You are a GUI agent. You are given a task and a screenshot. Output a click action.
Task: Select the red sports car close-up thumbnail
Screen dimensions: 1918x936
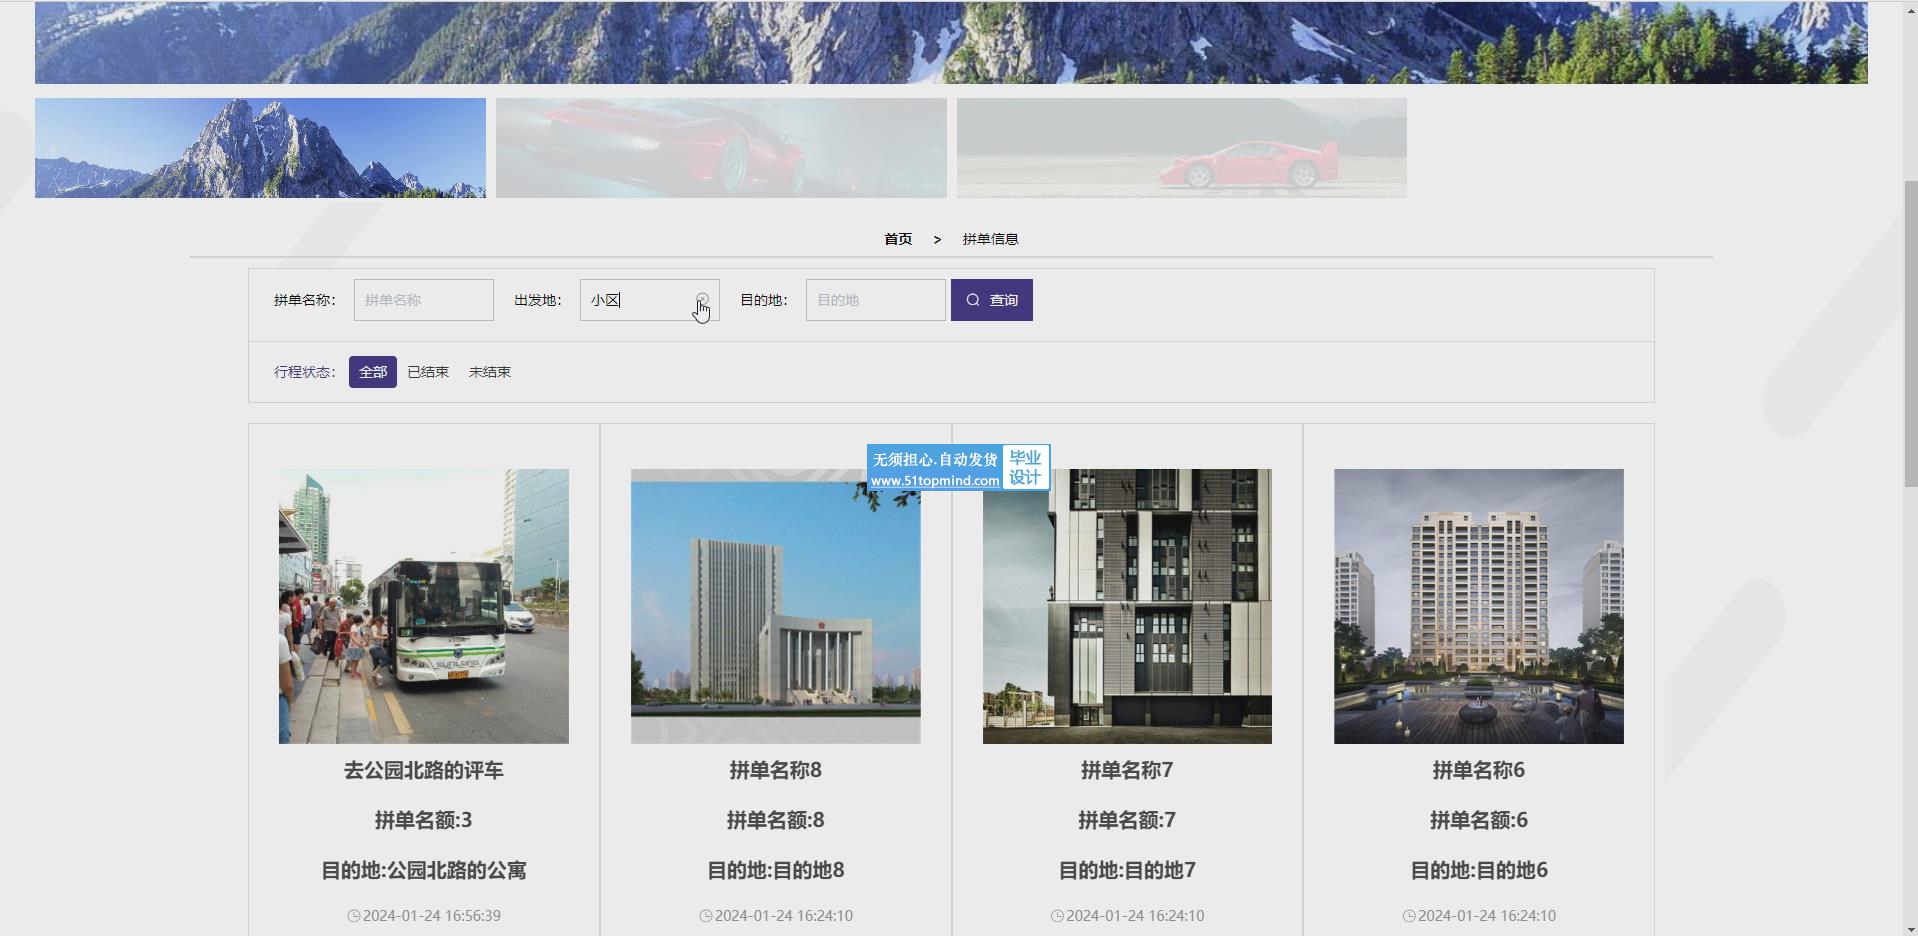(721, 148)
